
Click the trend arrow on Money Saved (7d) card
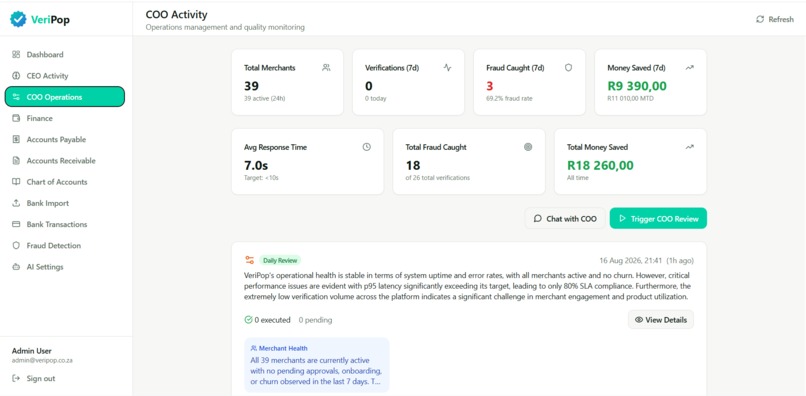pyautogui.click(x=690, y=67)
